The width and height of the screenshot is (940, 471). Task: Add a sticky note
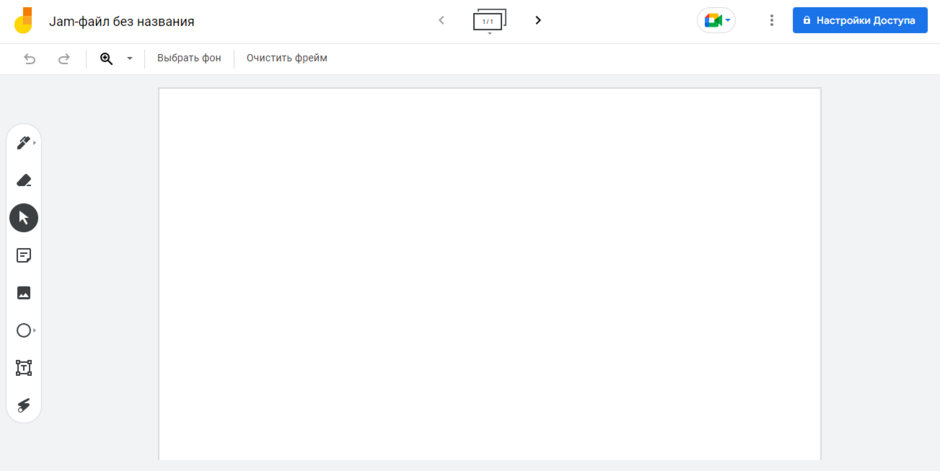pyautogui.click(x=23, y=256)
